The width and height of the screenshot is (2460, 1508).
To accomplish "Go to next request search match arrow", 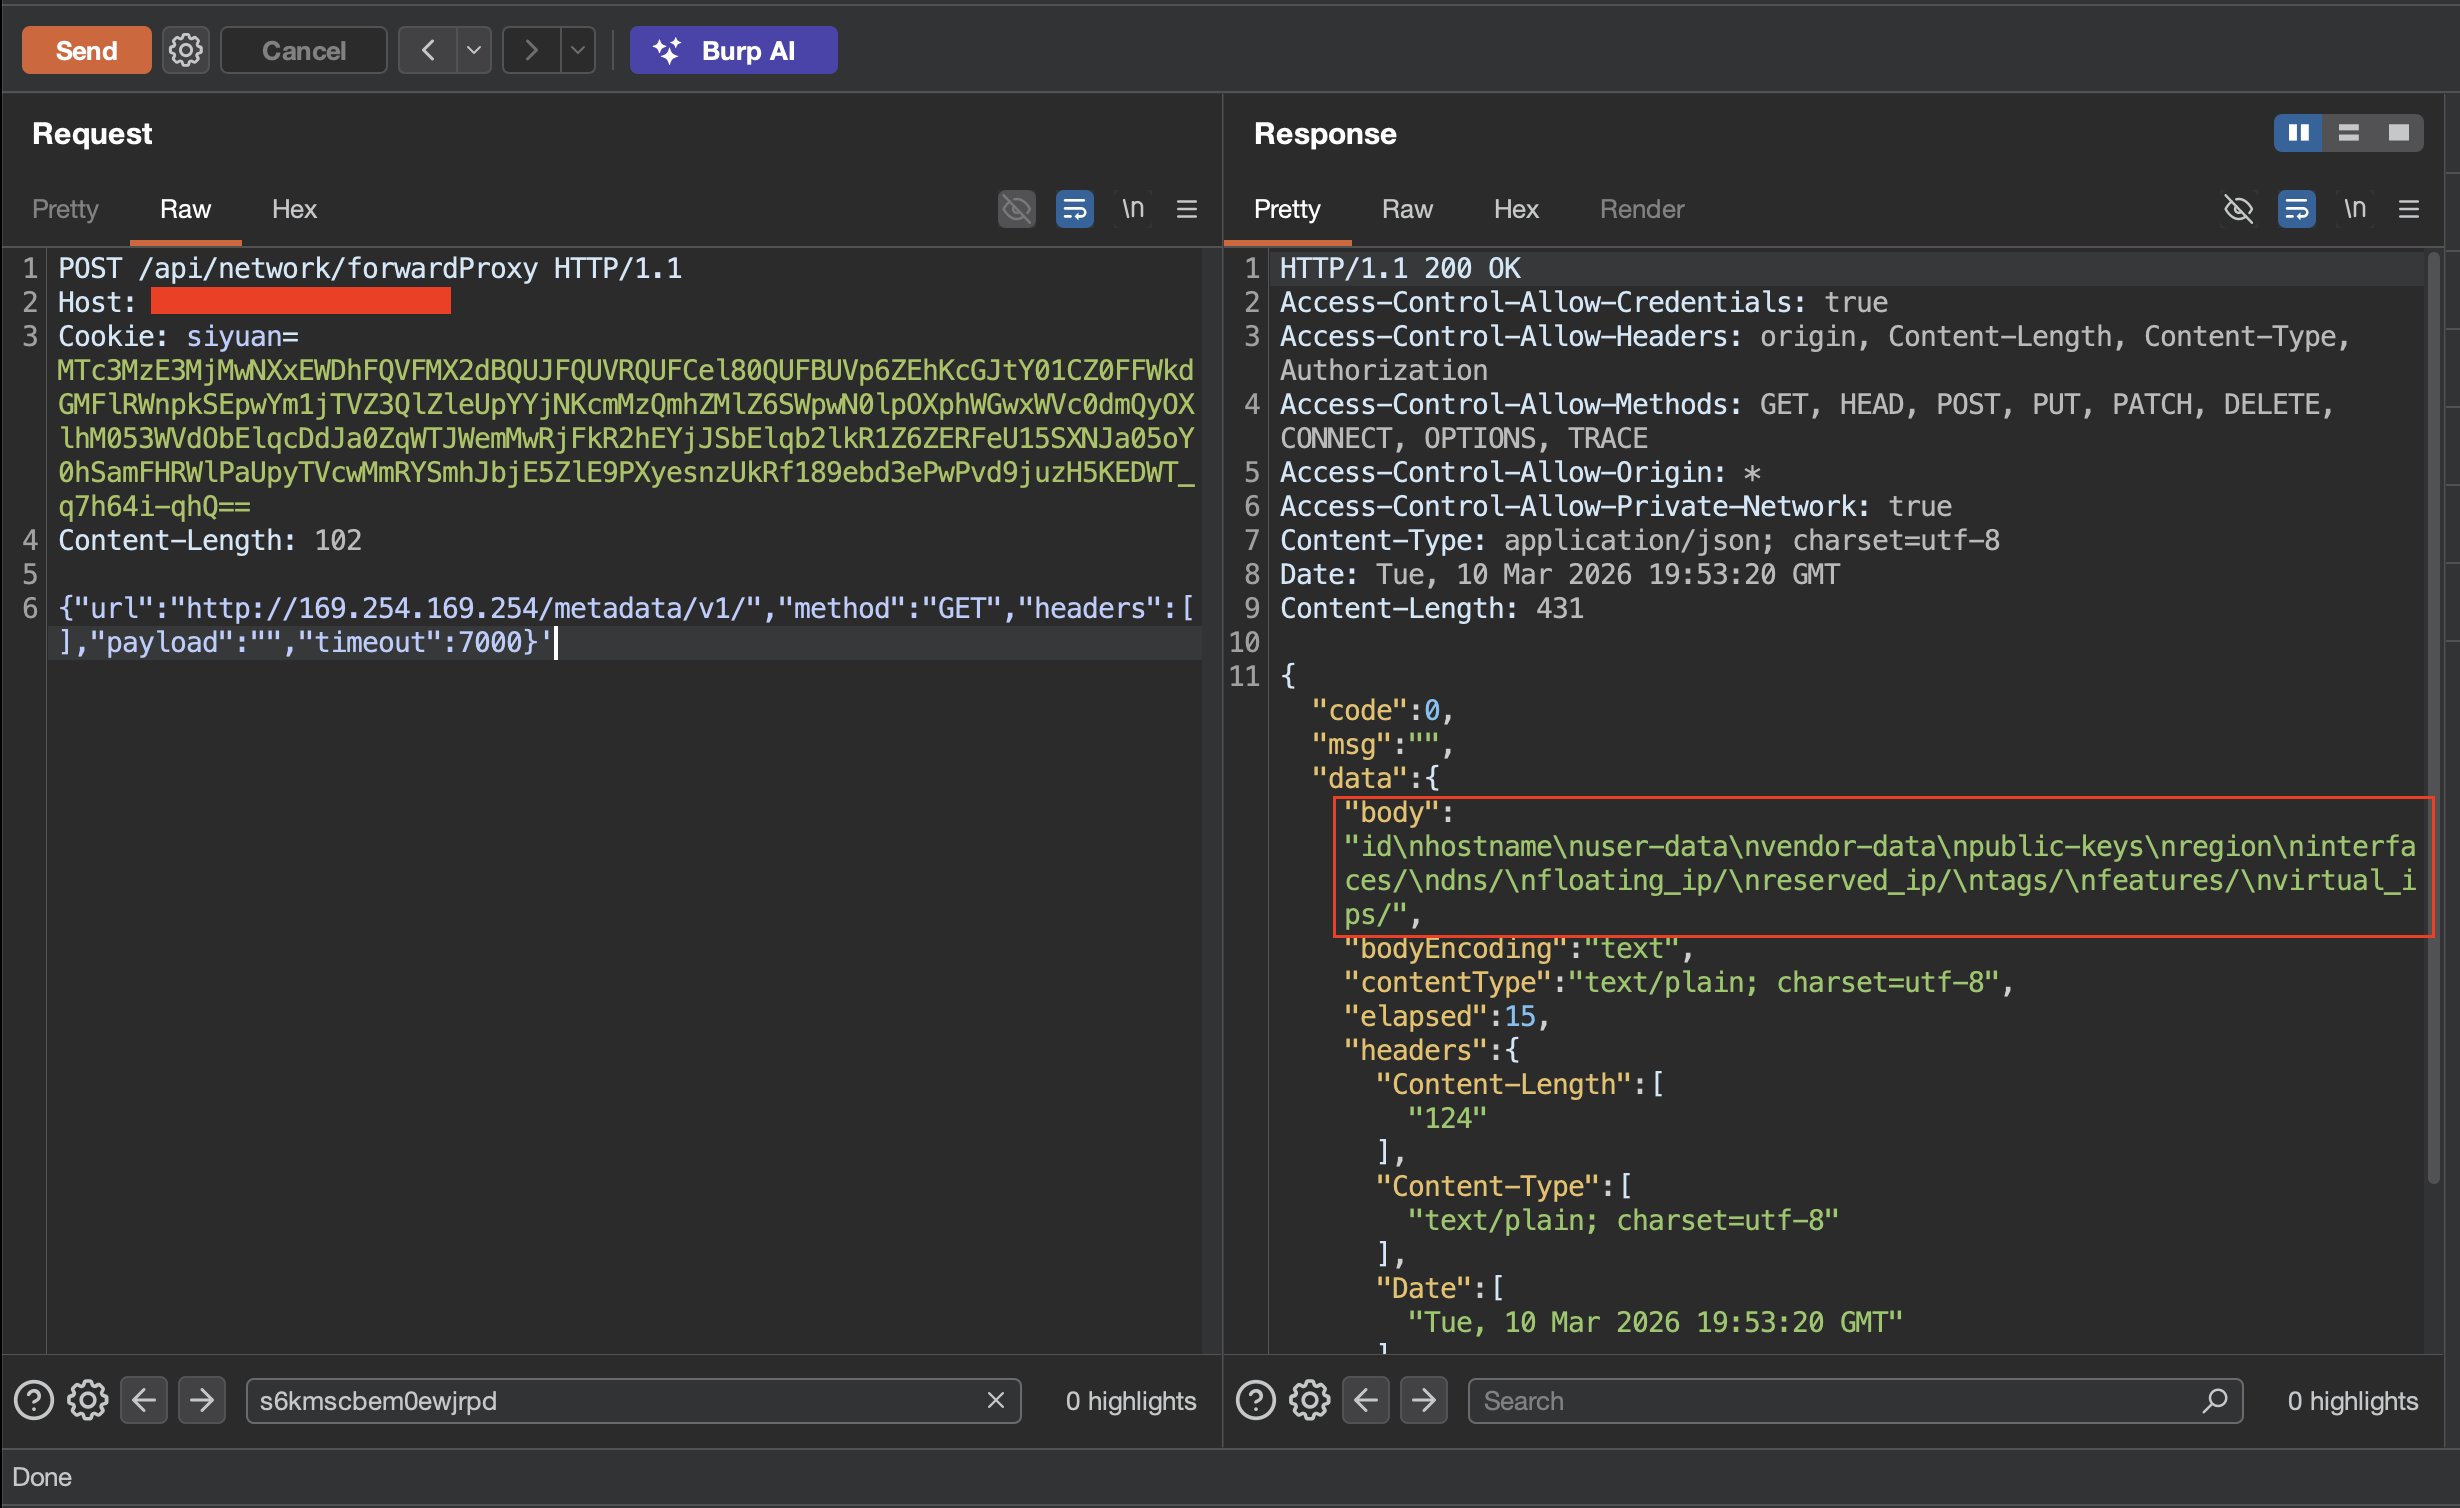I will pos(202,1400).
